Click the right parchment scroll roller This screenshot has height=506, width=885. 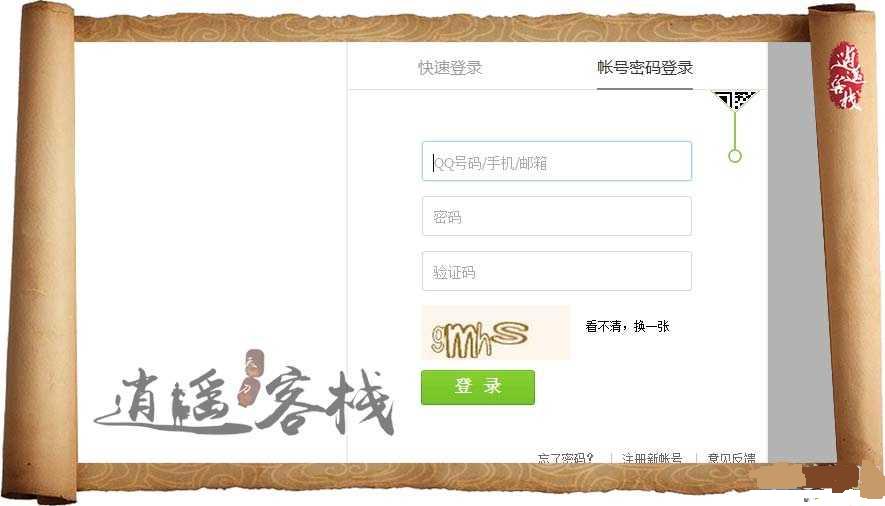844,253
